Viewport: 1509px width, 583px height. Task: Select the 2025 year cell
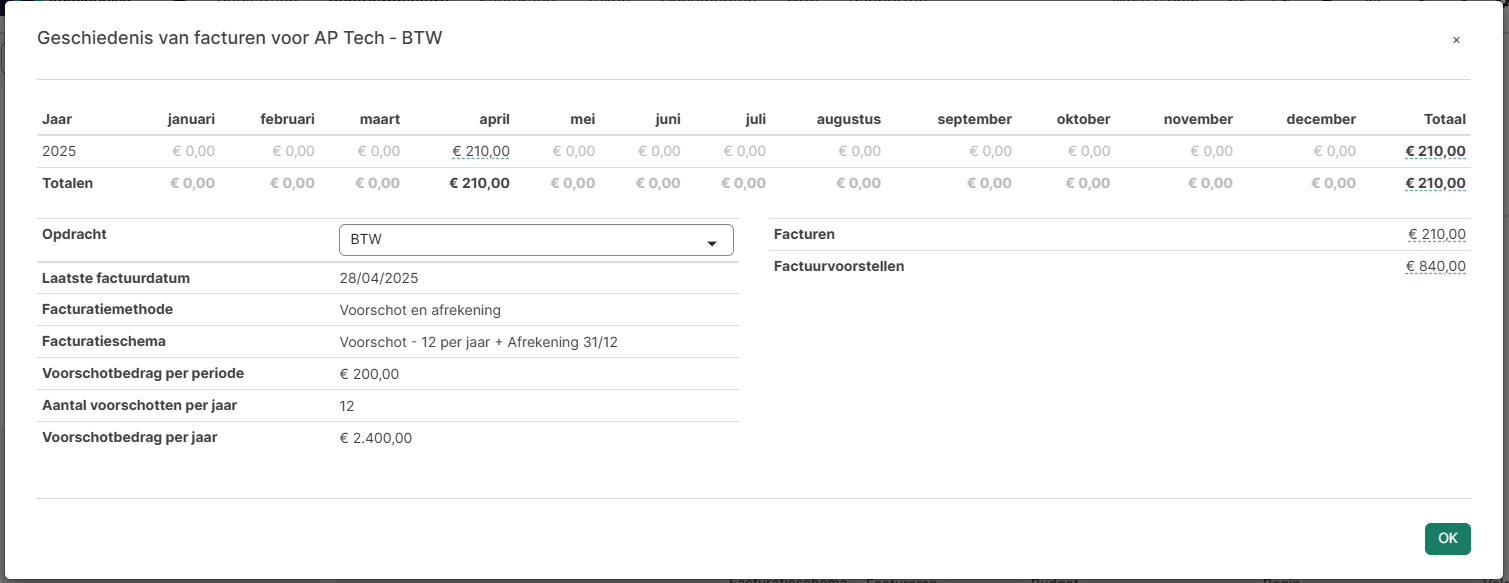(x=59, y=151)
